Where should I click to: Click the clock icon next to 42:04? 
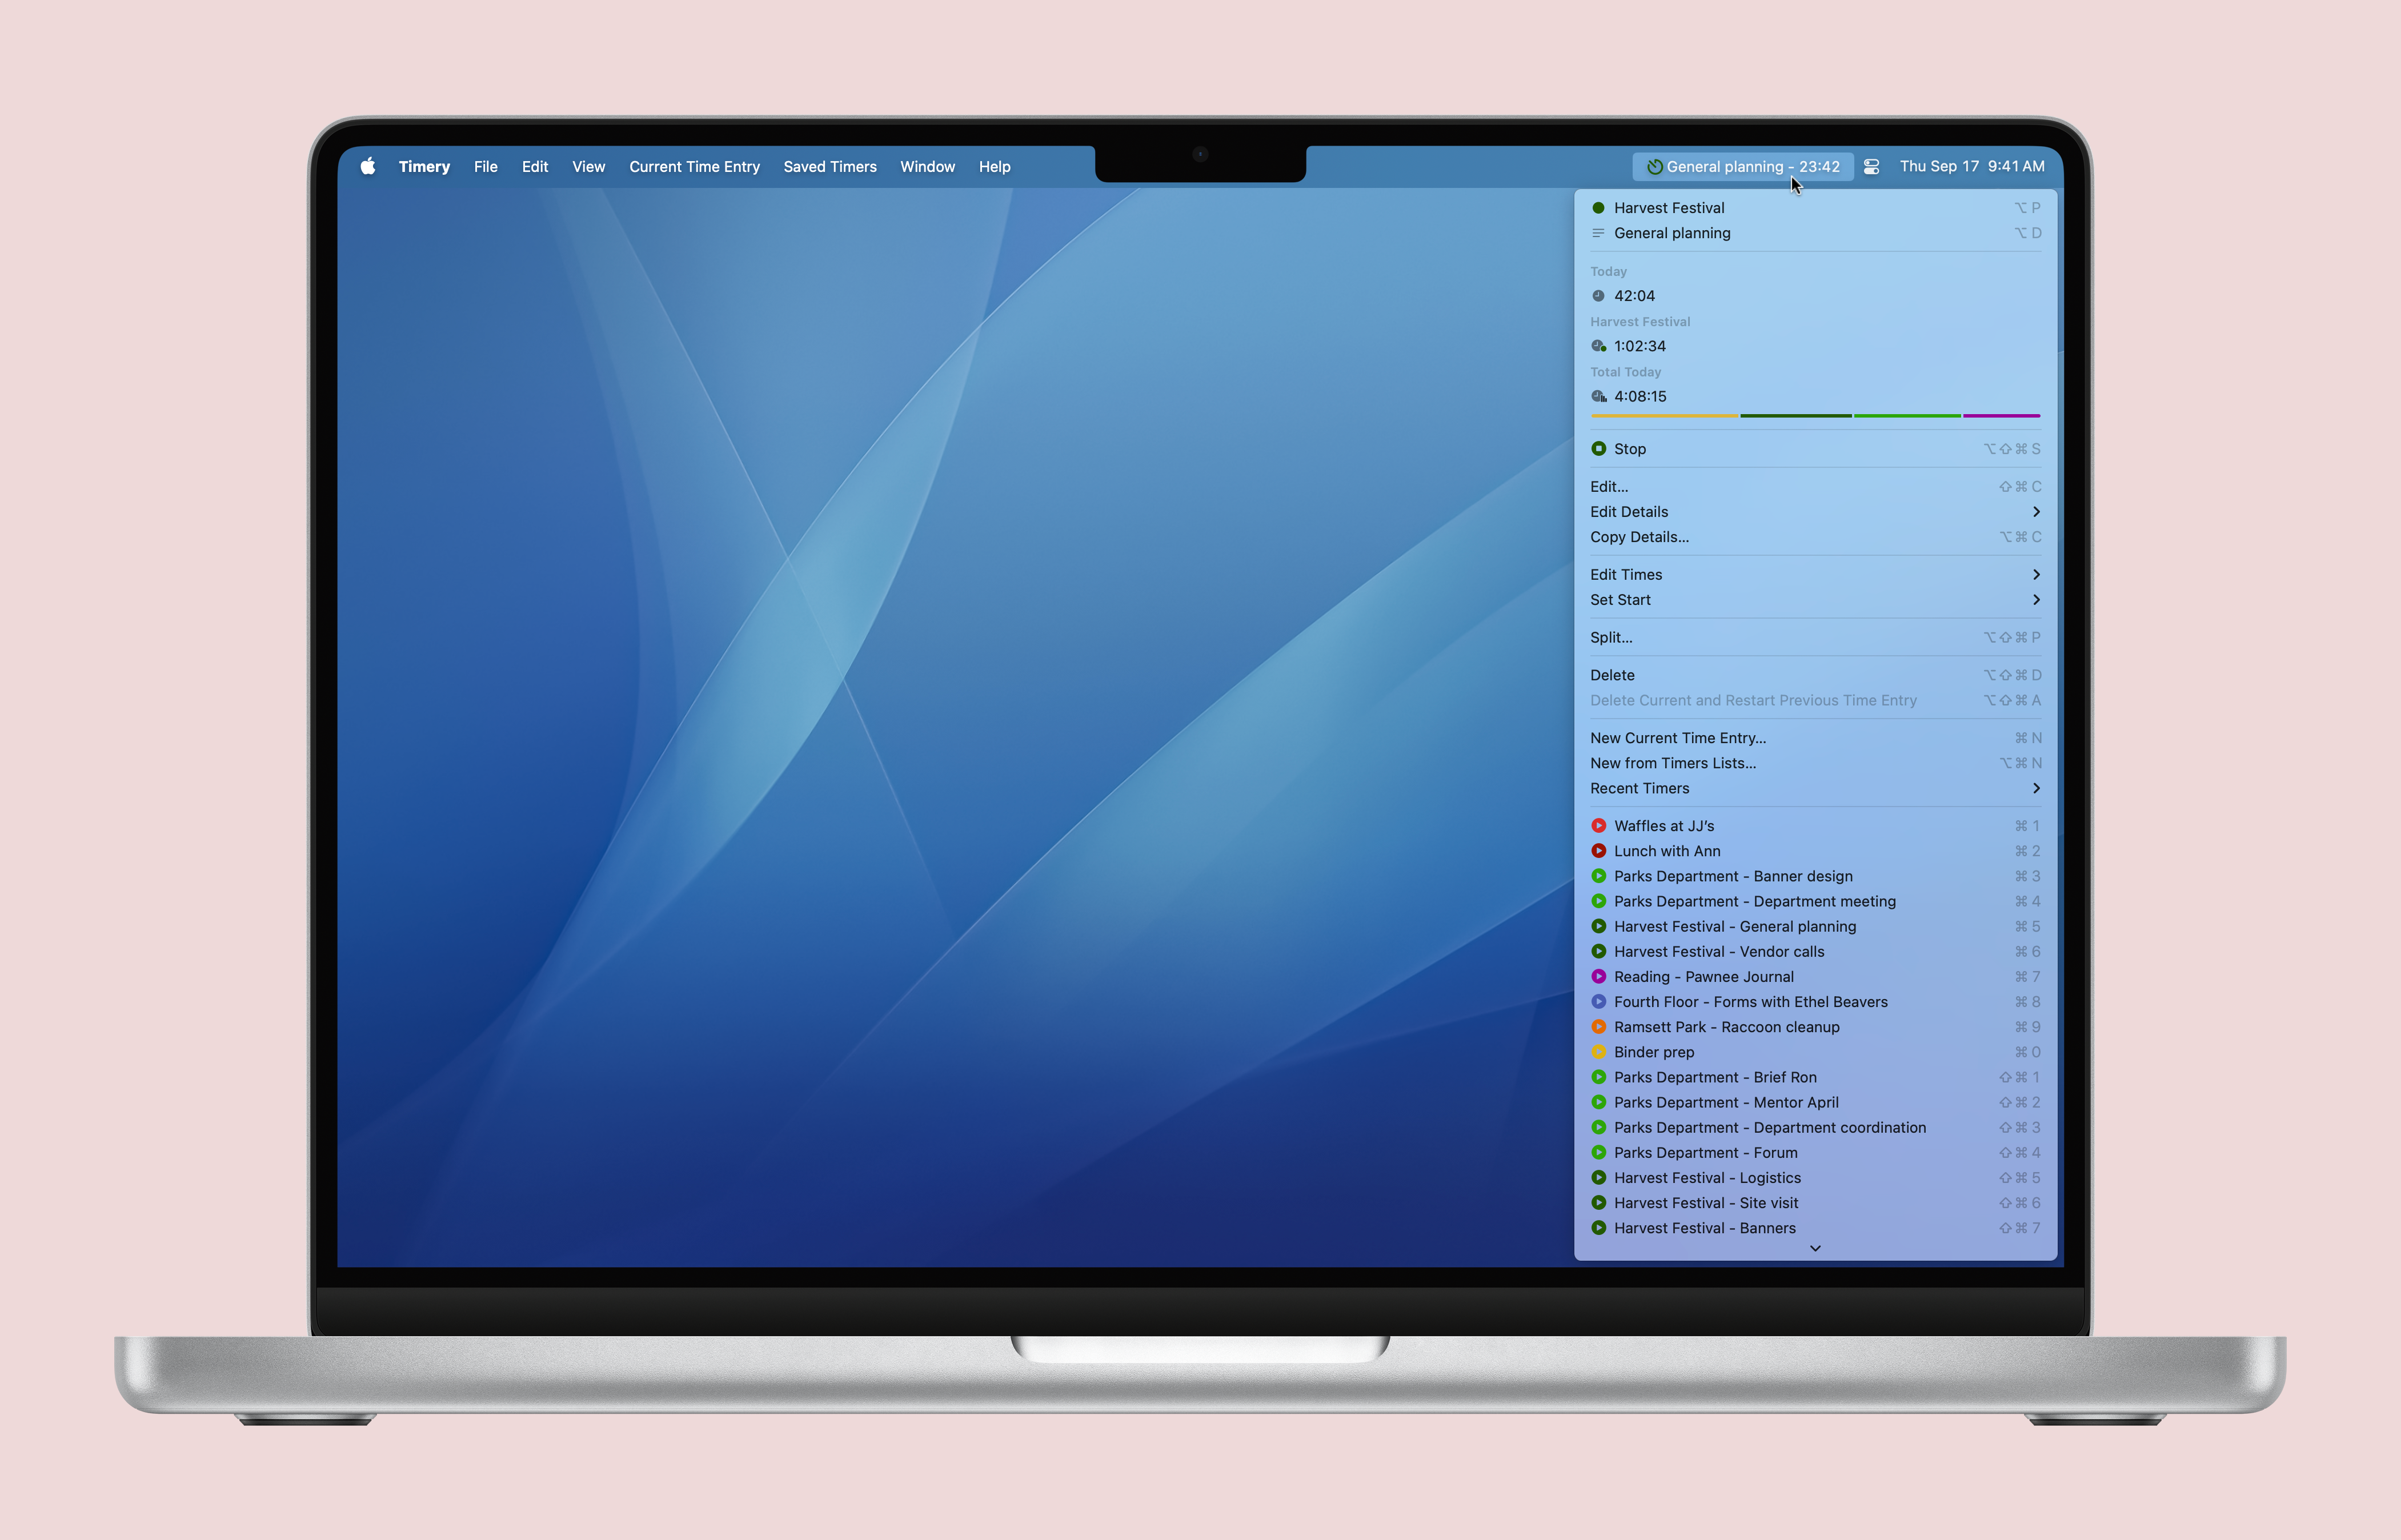[x=1598, y=296]
